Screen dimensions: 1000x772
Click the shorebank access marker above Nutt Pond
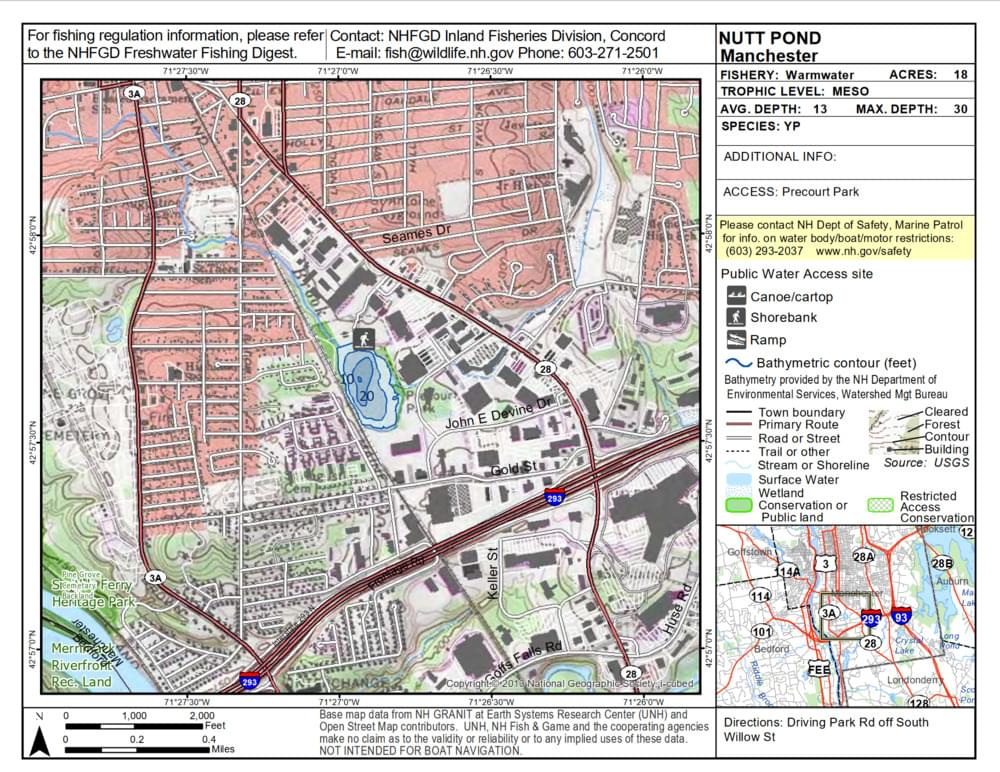(362, 337)
